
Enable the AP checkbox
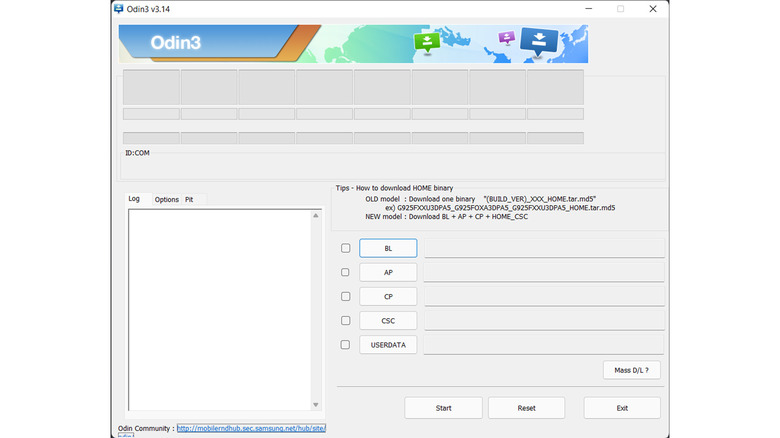coord(345,272)
